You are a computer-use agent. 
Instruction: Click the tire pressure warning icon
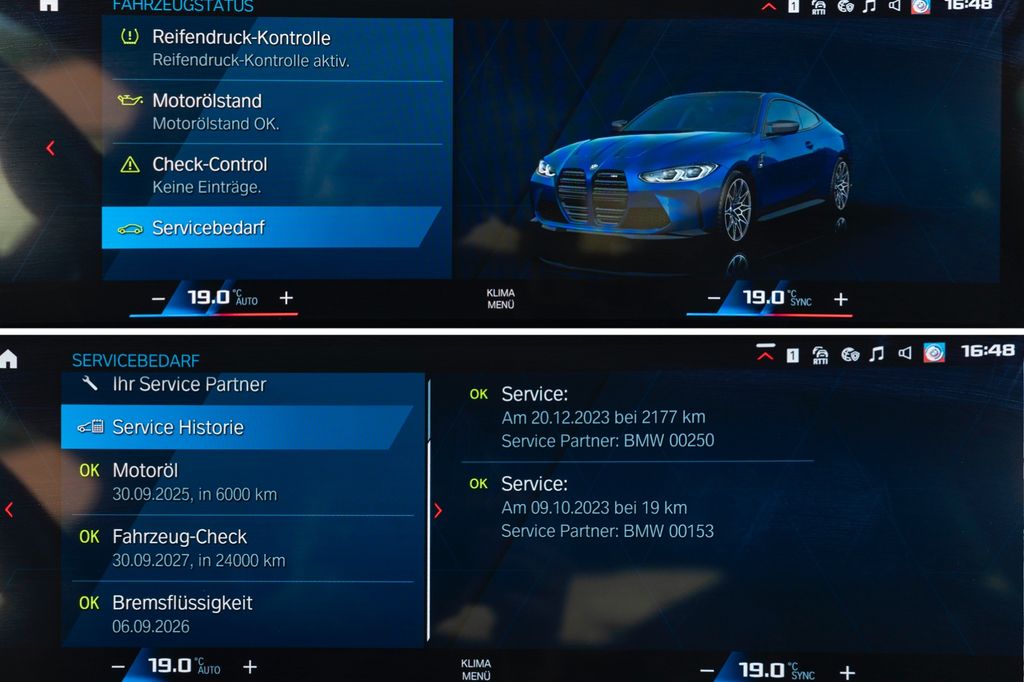point(129,38)
